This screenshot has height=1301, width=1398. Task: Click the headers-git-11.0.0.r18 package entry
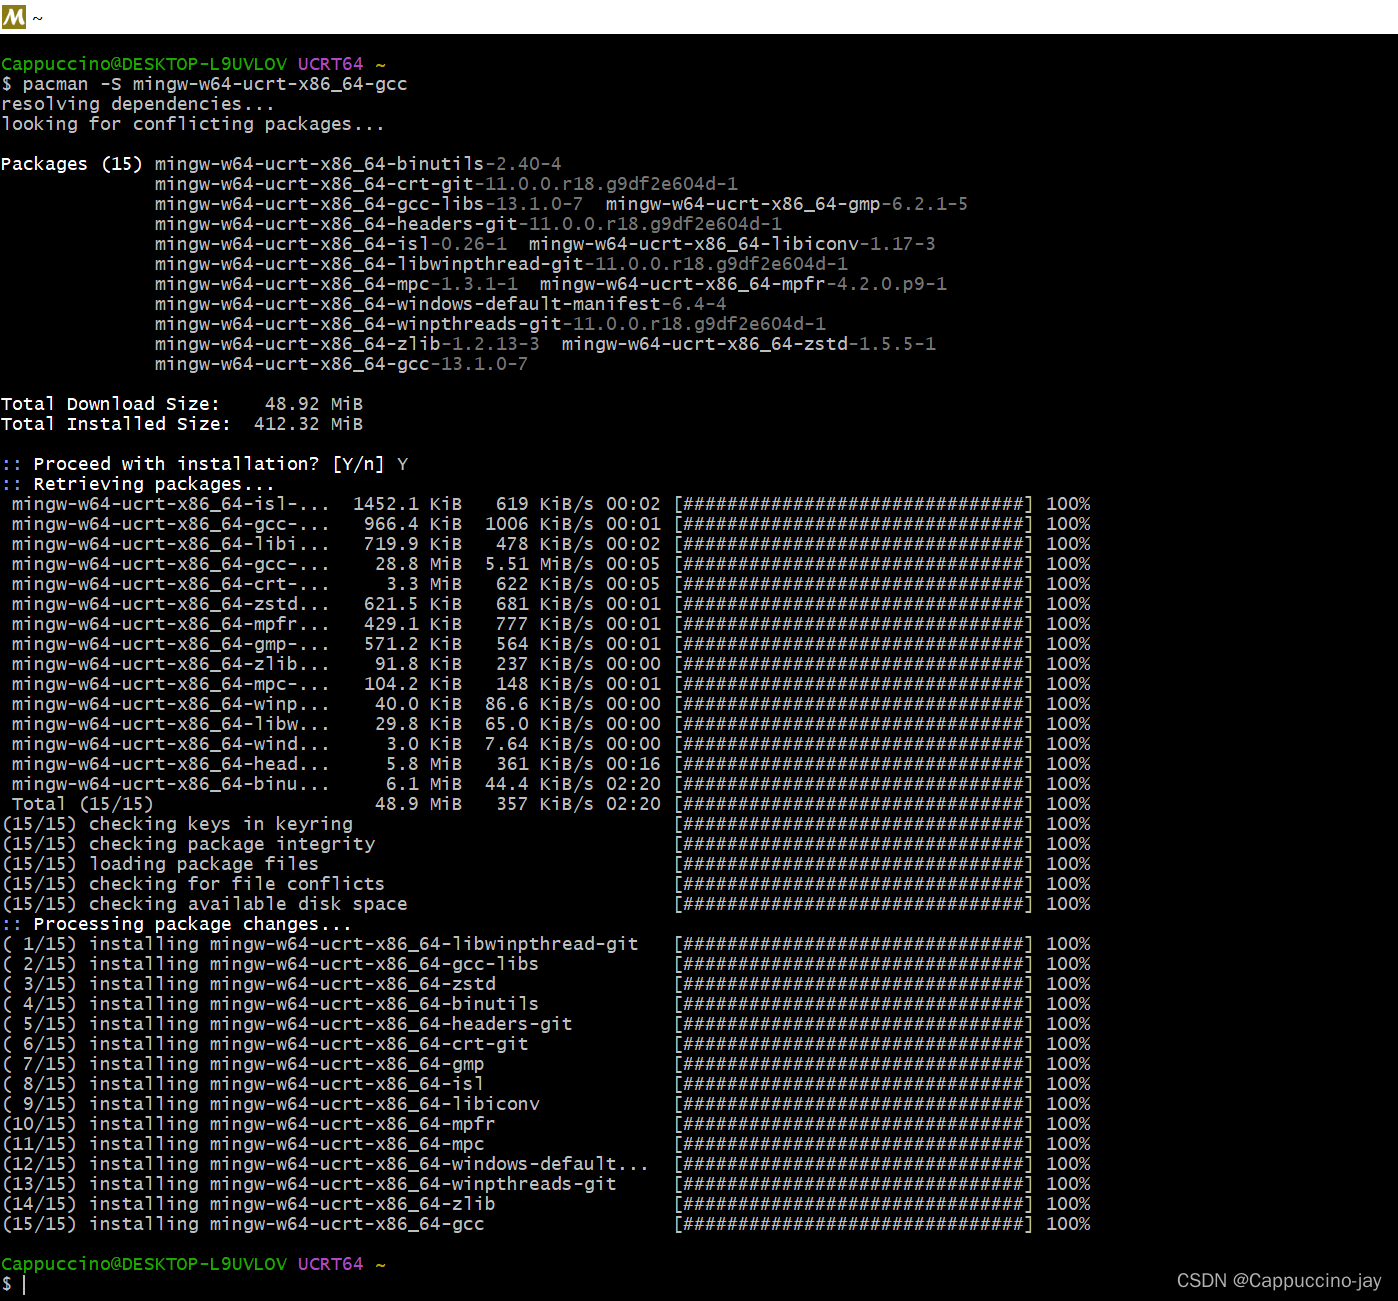point(468,224)
